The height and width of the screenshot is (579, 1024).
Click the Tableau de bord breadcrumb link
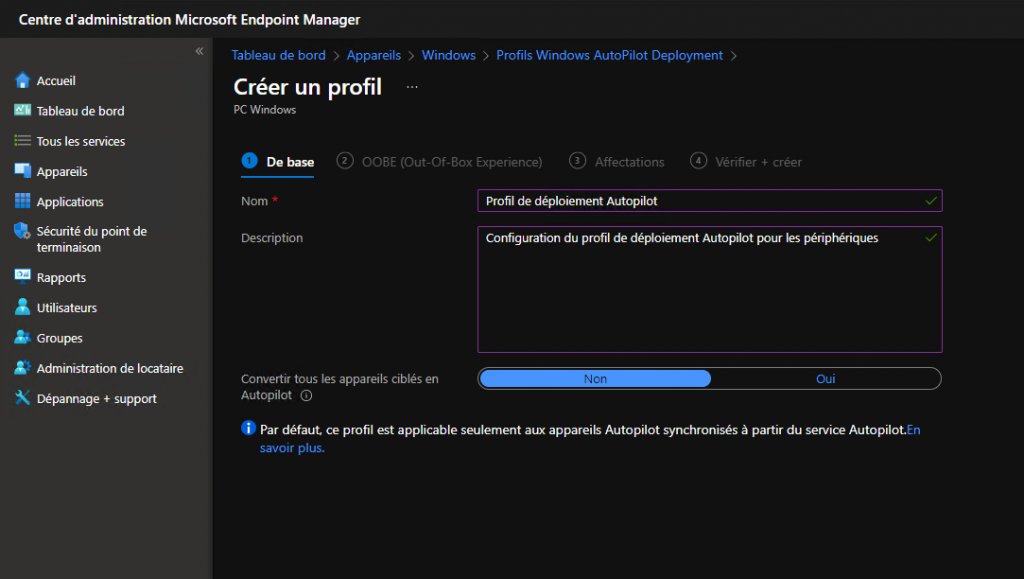(x=279, y=55)
